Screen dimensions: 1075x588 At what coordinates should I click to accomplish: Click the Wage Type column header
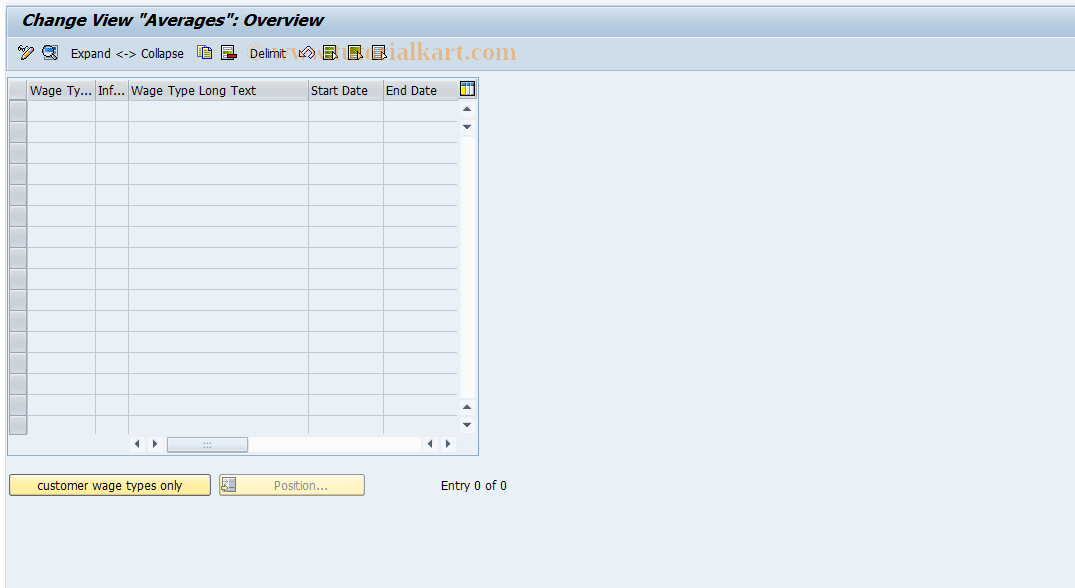[x=61, y=90]
